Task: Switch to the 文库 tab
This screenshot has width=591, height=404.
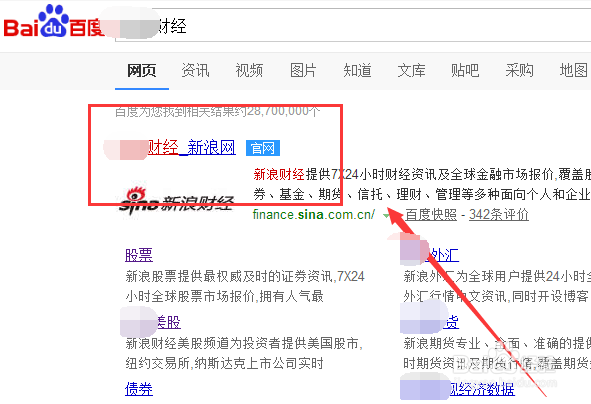Action: click(411, 70)
